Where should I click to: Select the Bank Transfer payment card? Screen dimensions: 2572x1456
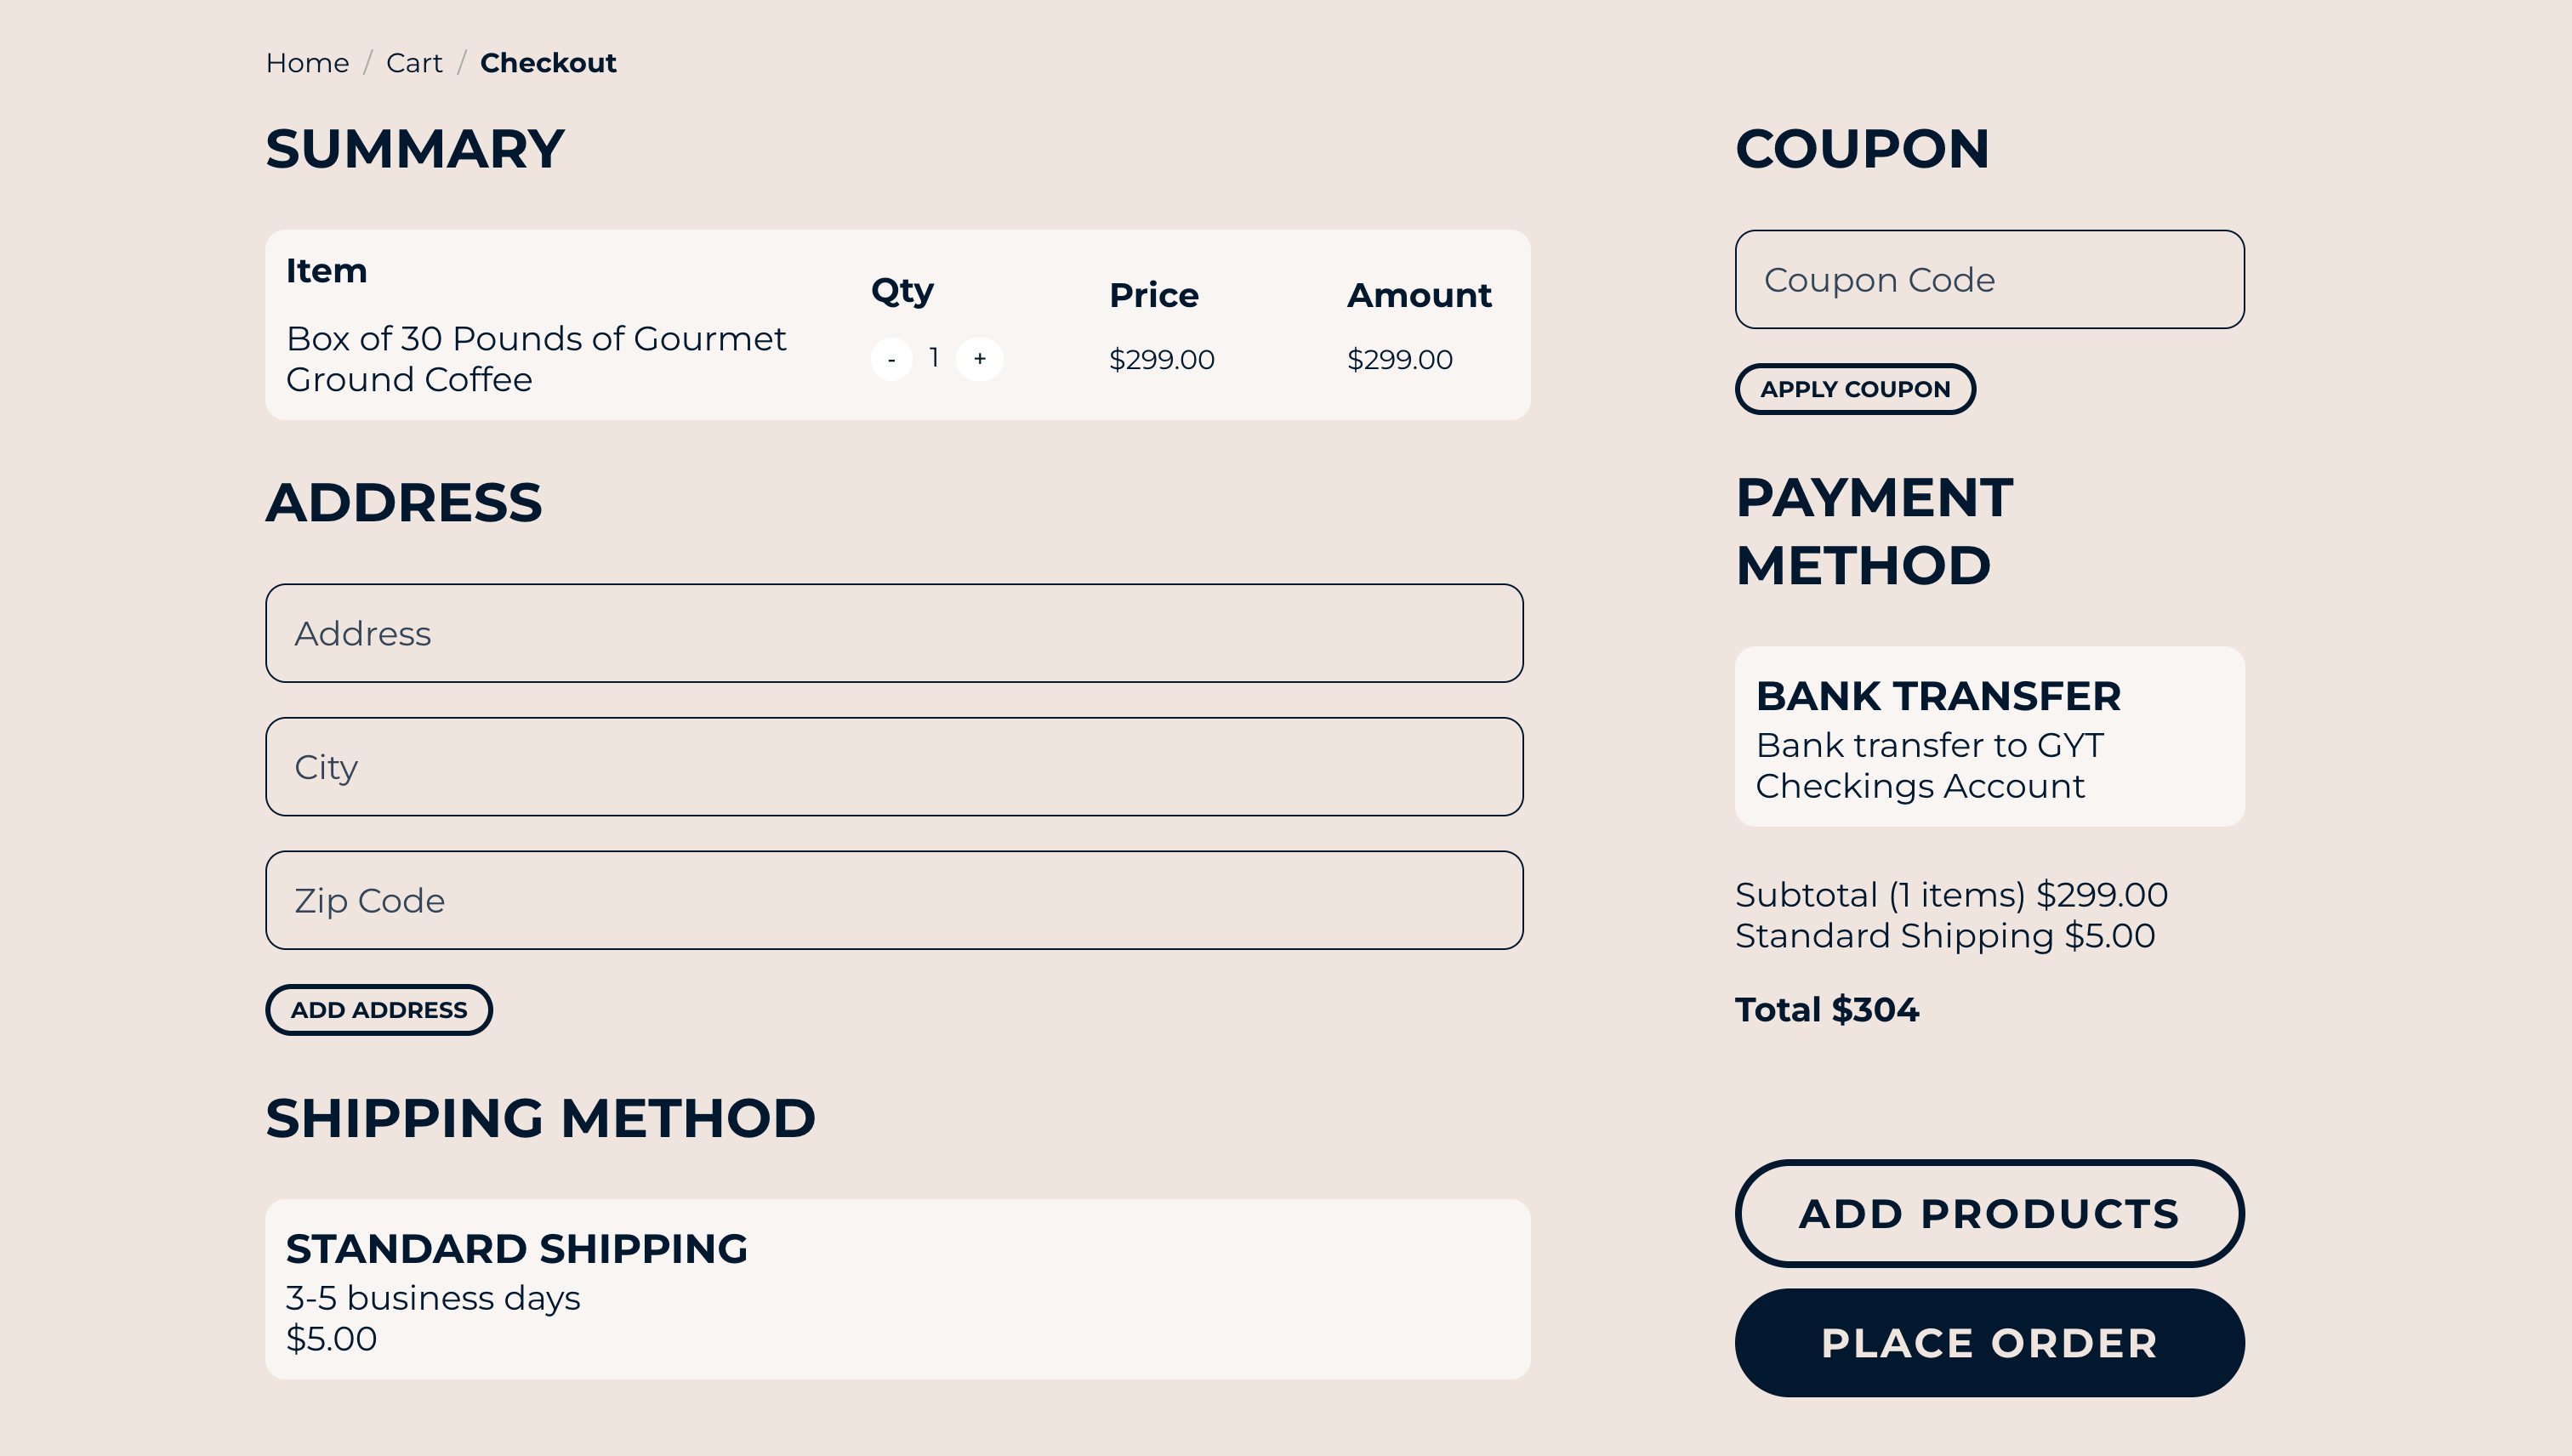tap(1989, 736)
